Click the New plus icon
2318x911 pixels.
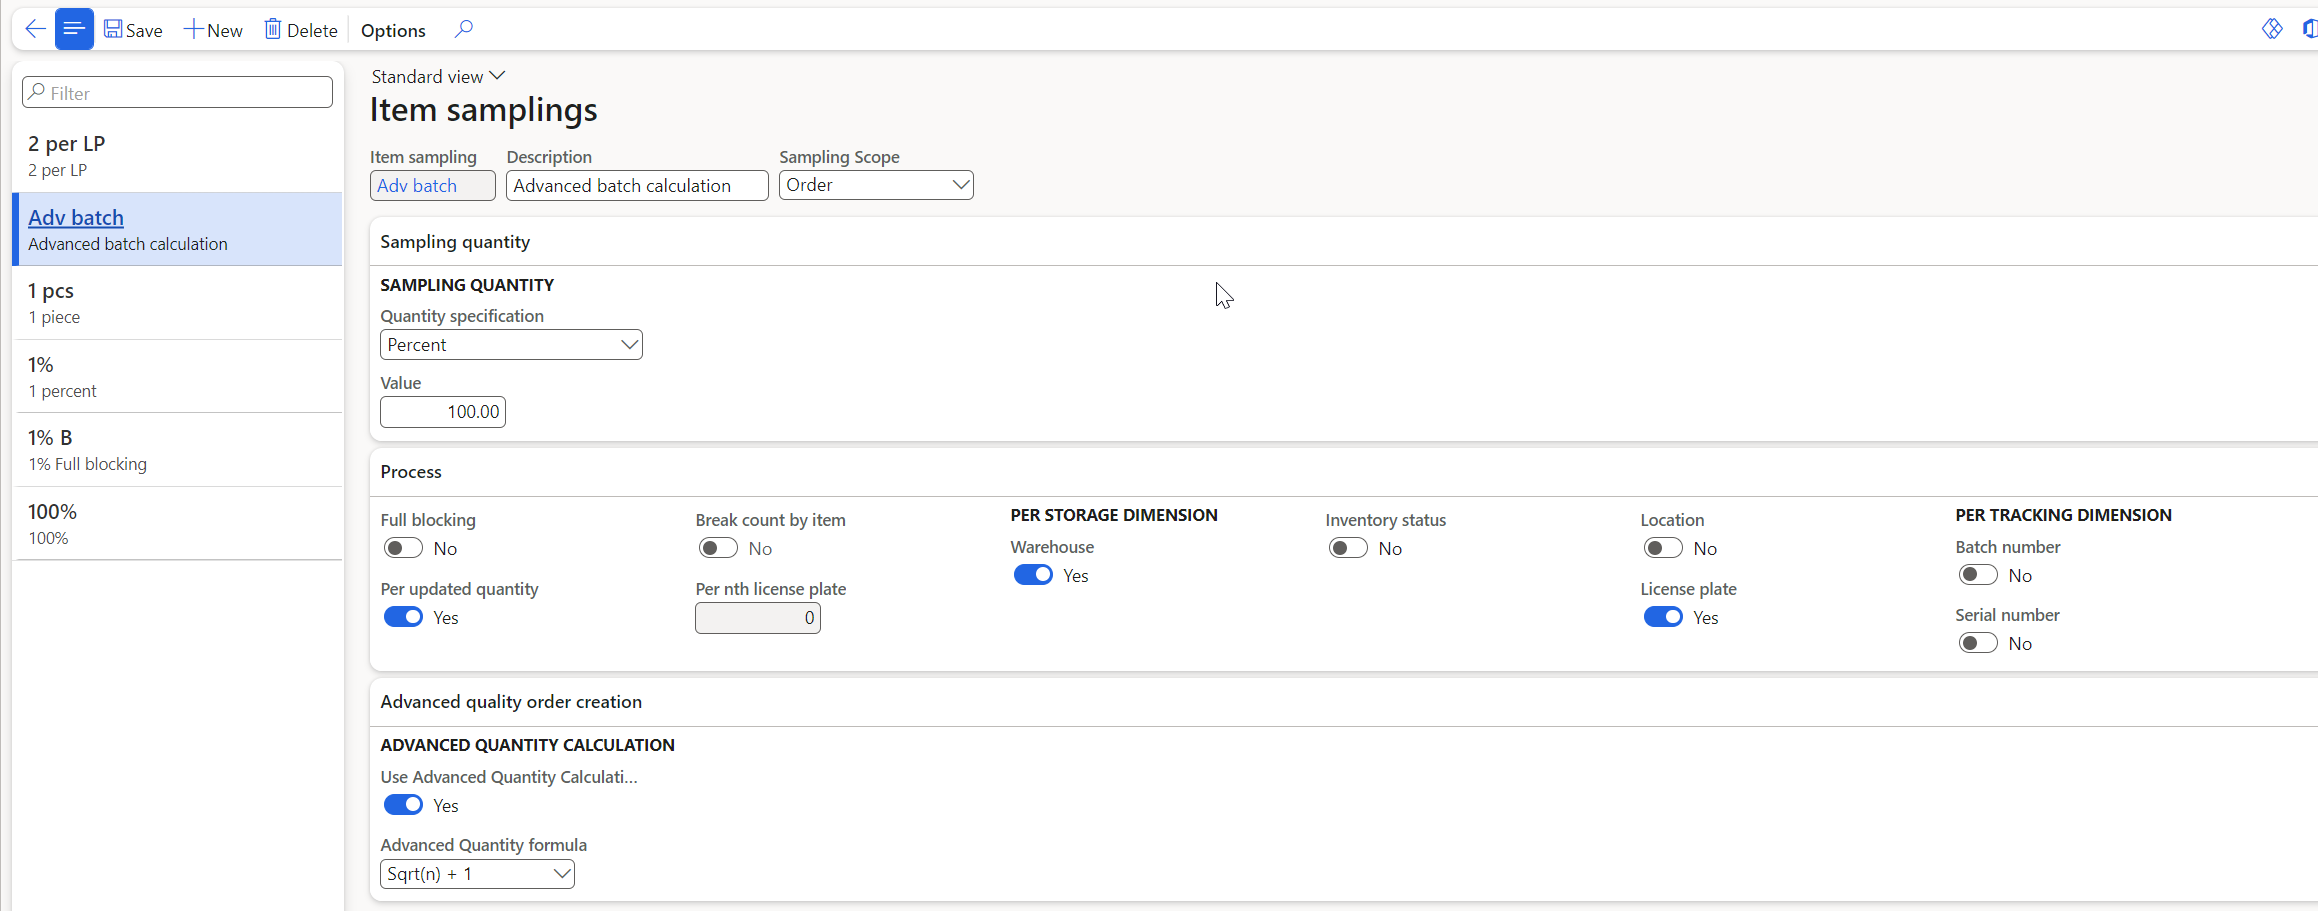193,29
